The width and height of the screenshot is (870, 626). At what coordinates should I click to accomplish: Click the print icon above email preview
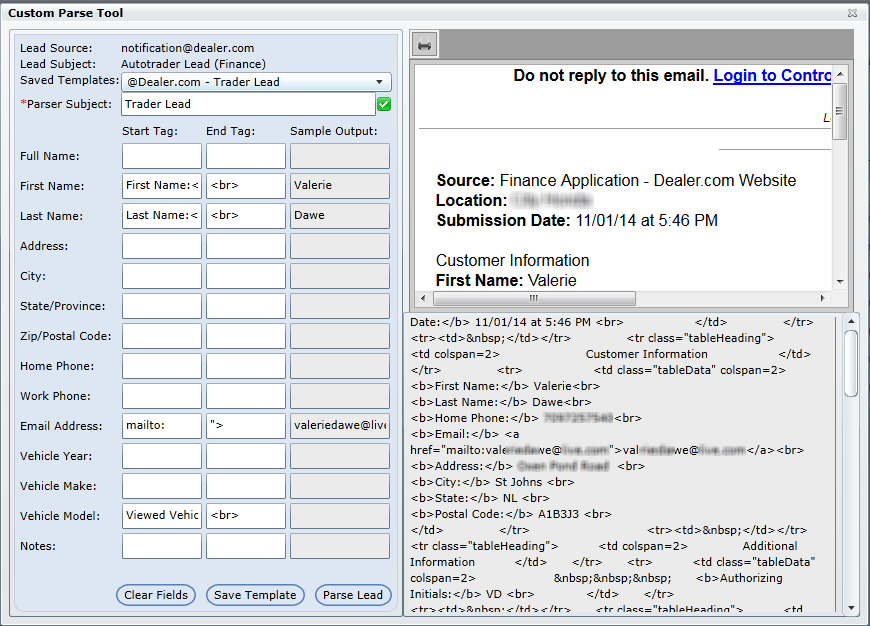pyautogui.click(x=424, y=45)
